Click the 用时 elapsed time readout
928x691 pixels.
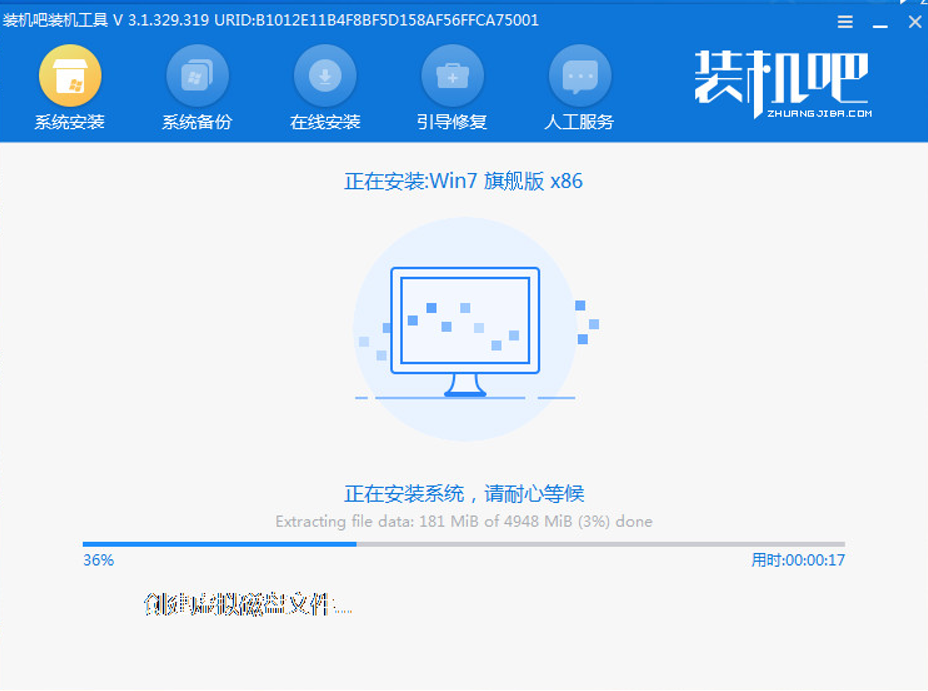click(798, 560)
